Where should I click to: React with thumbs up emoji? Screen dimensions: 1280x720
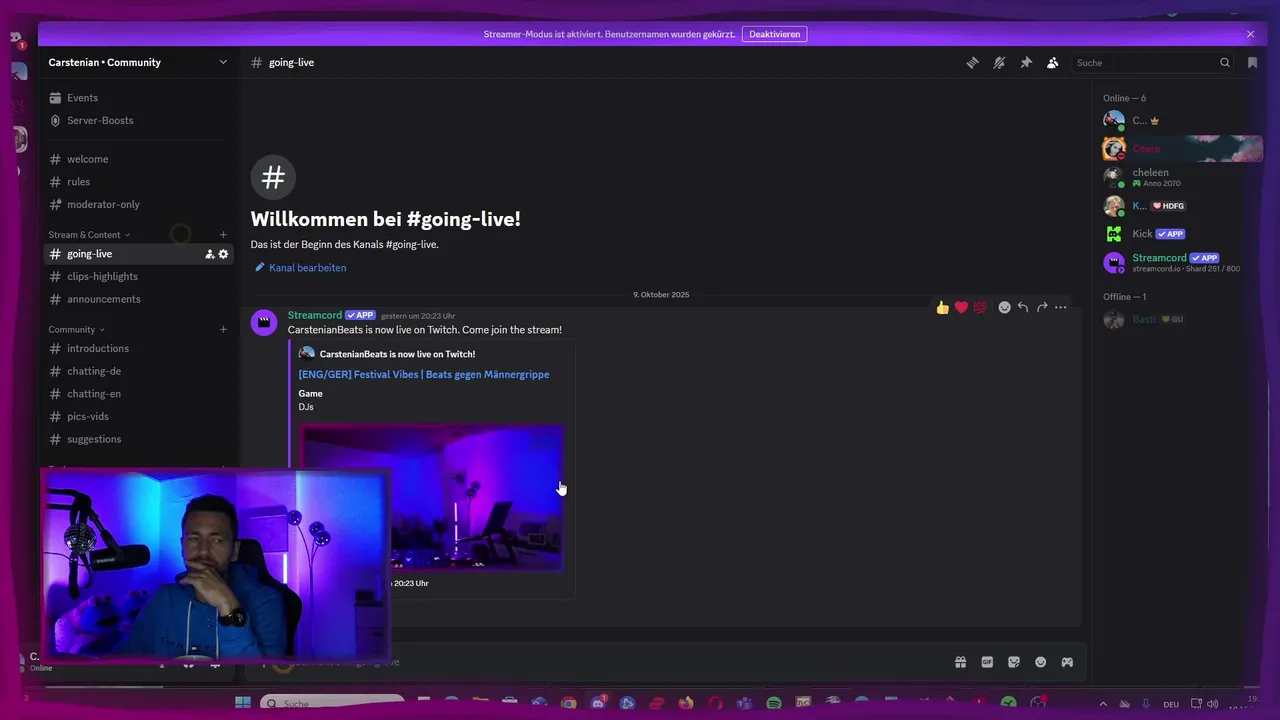(x=942, y=308)
